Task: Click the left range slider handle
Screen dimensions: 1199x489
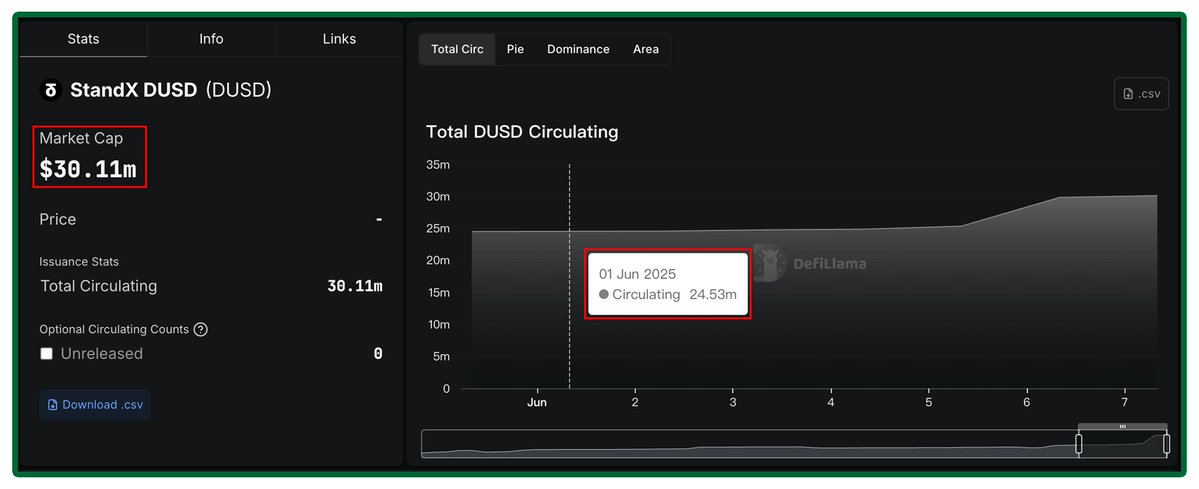Action: (x=1079, y=444)
